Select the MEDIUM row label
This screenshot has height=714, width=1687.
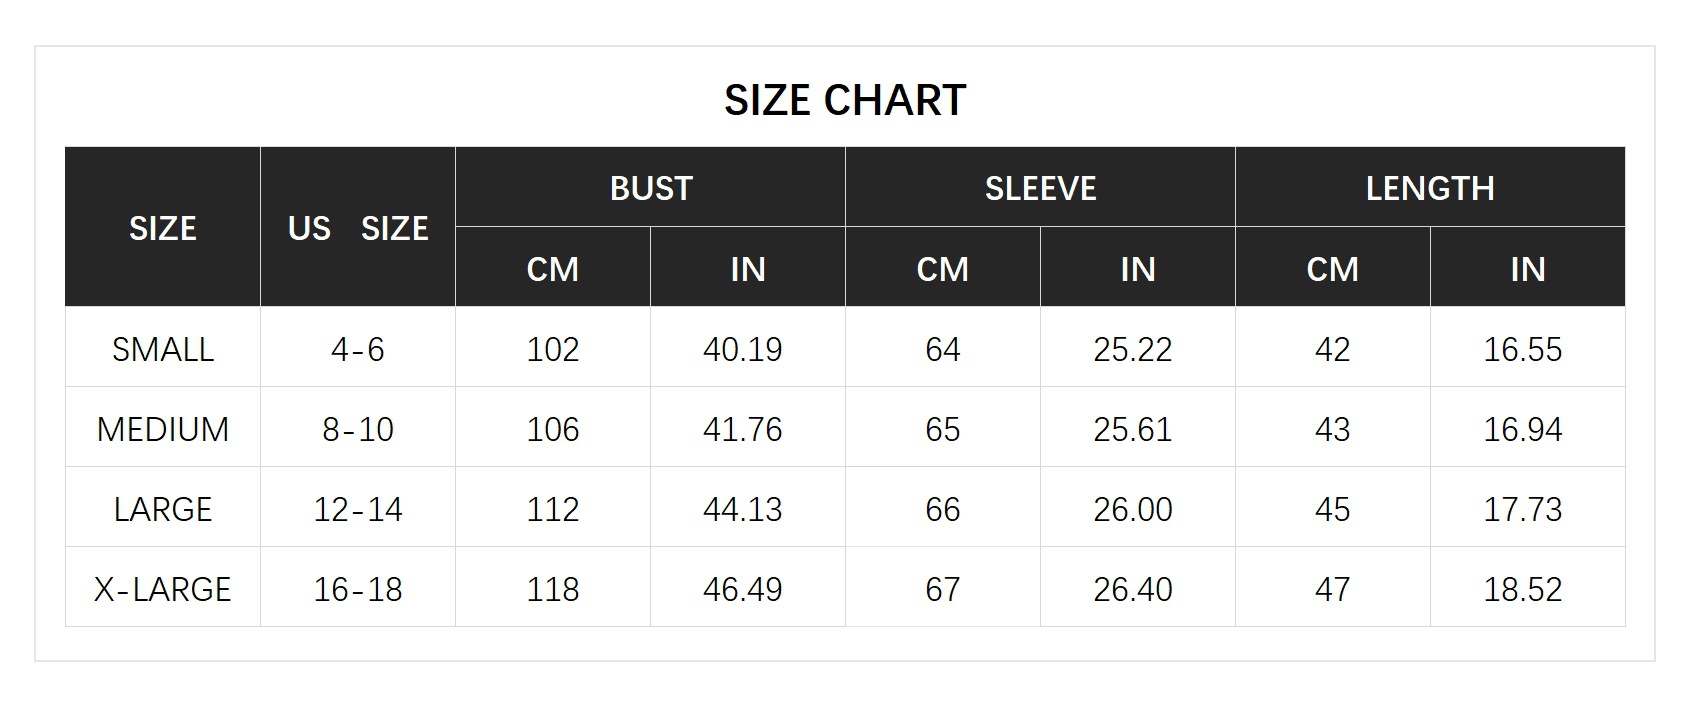click(163, 427)
